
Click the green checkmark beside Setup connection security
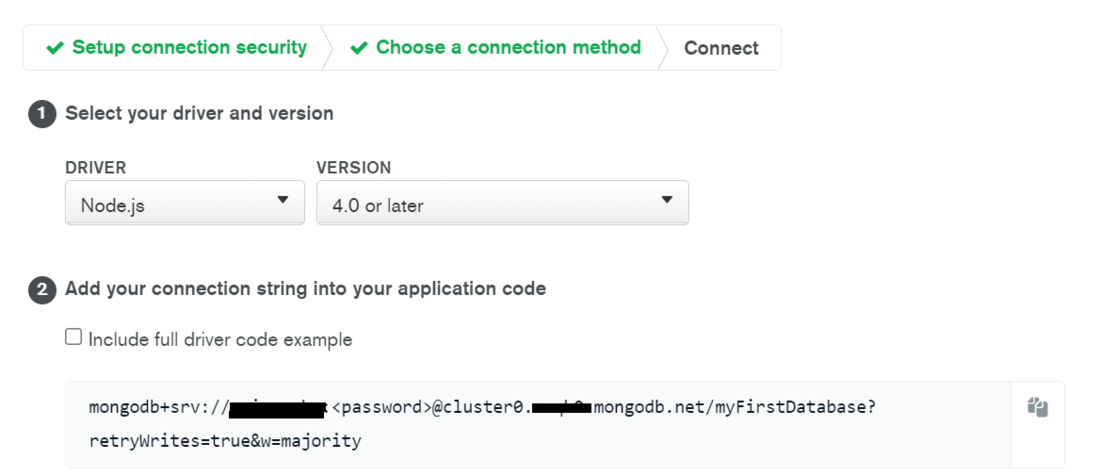click(x=55, y=48)
